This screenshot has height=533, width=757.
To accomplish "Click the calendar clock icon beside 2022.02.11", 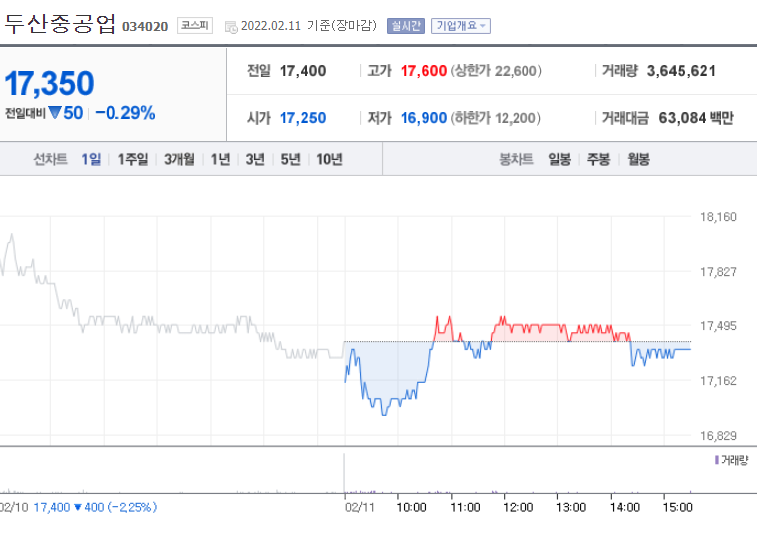I will pyautogui.click(x=231, y=27).
